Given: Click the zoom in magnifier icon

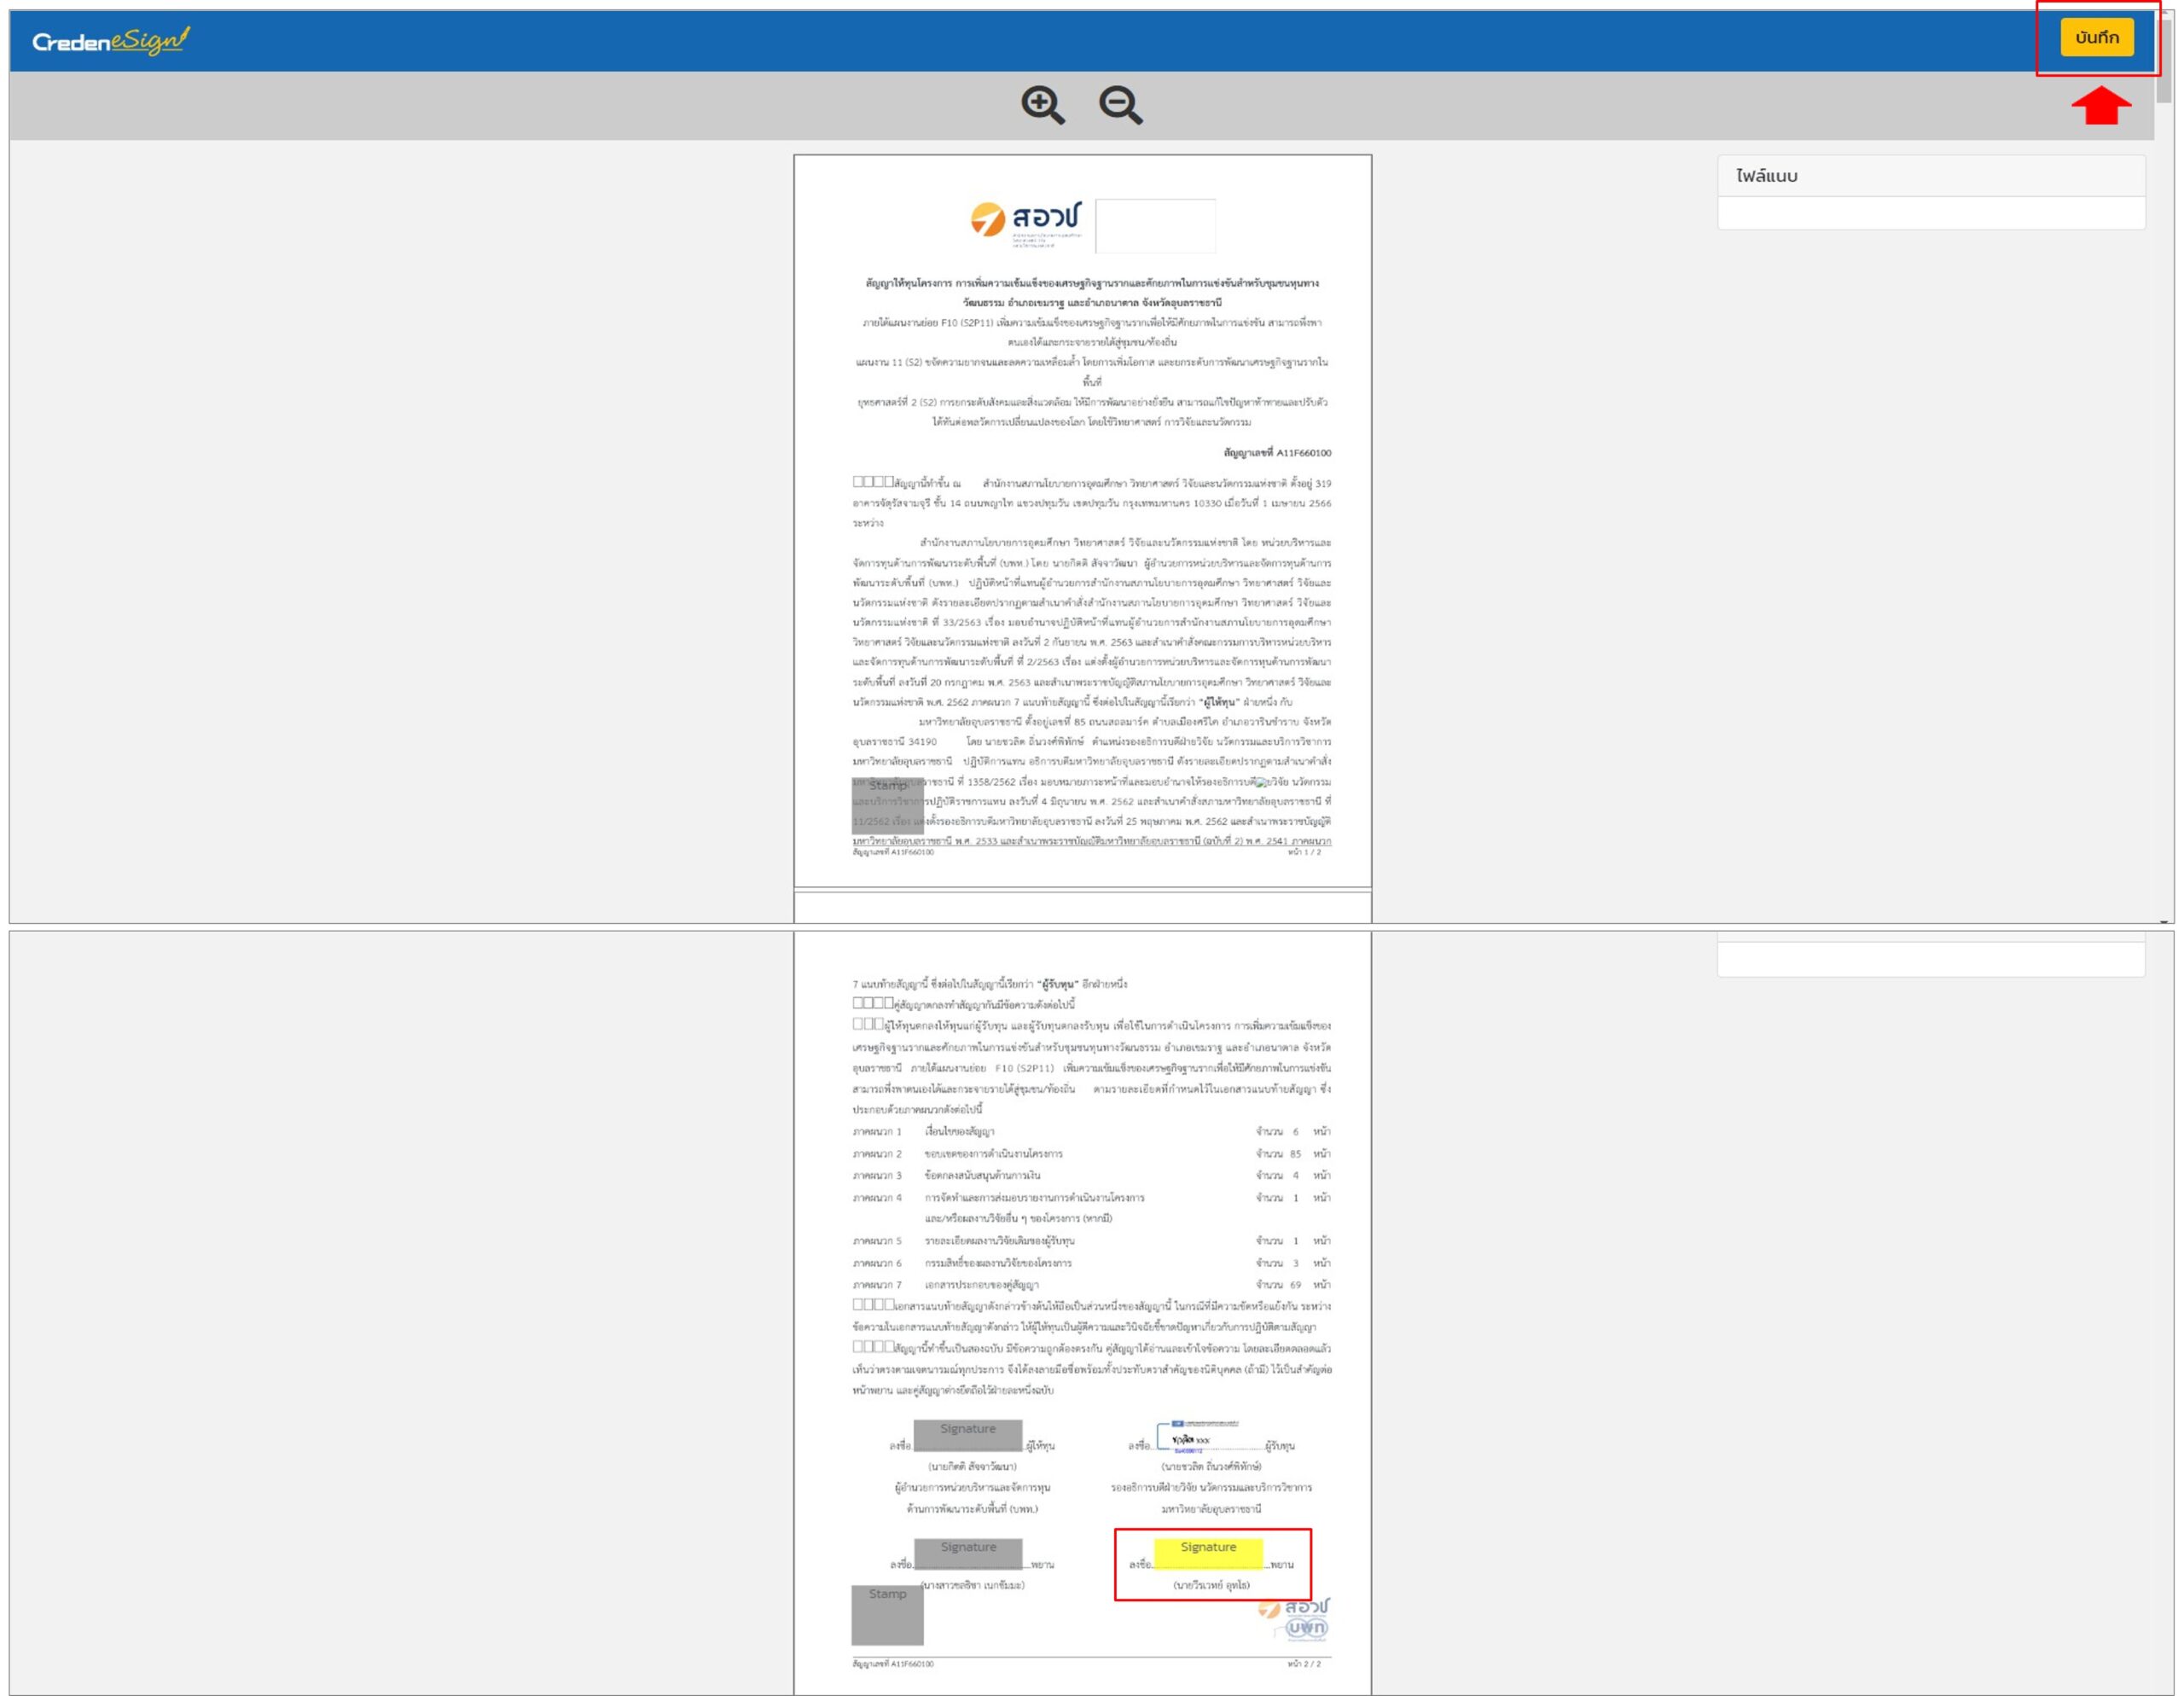Looking at the screenshot, I should click(1042, 104).
